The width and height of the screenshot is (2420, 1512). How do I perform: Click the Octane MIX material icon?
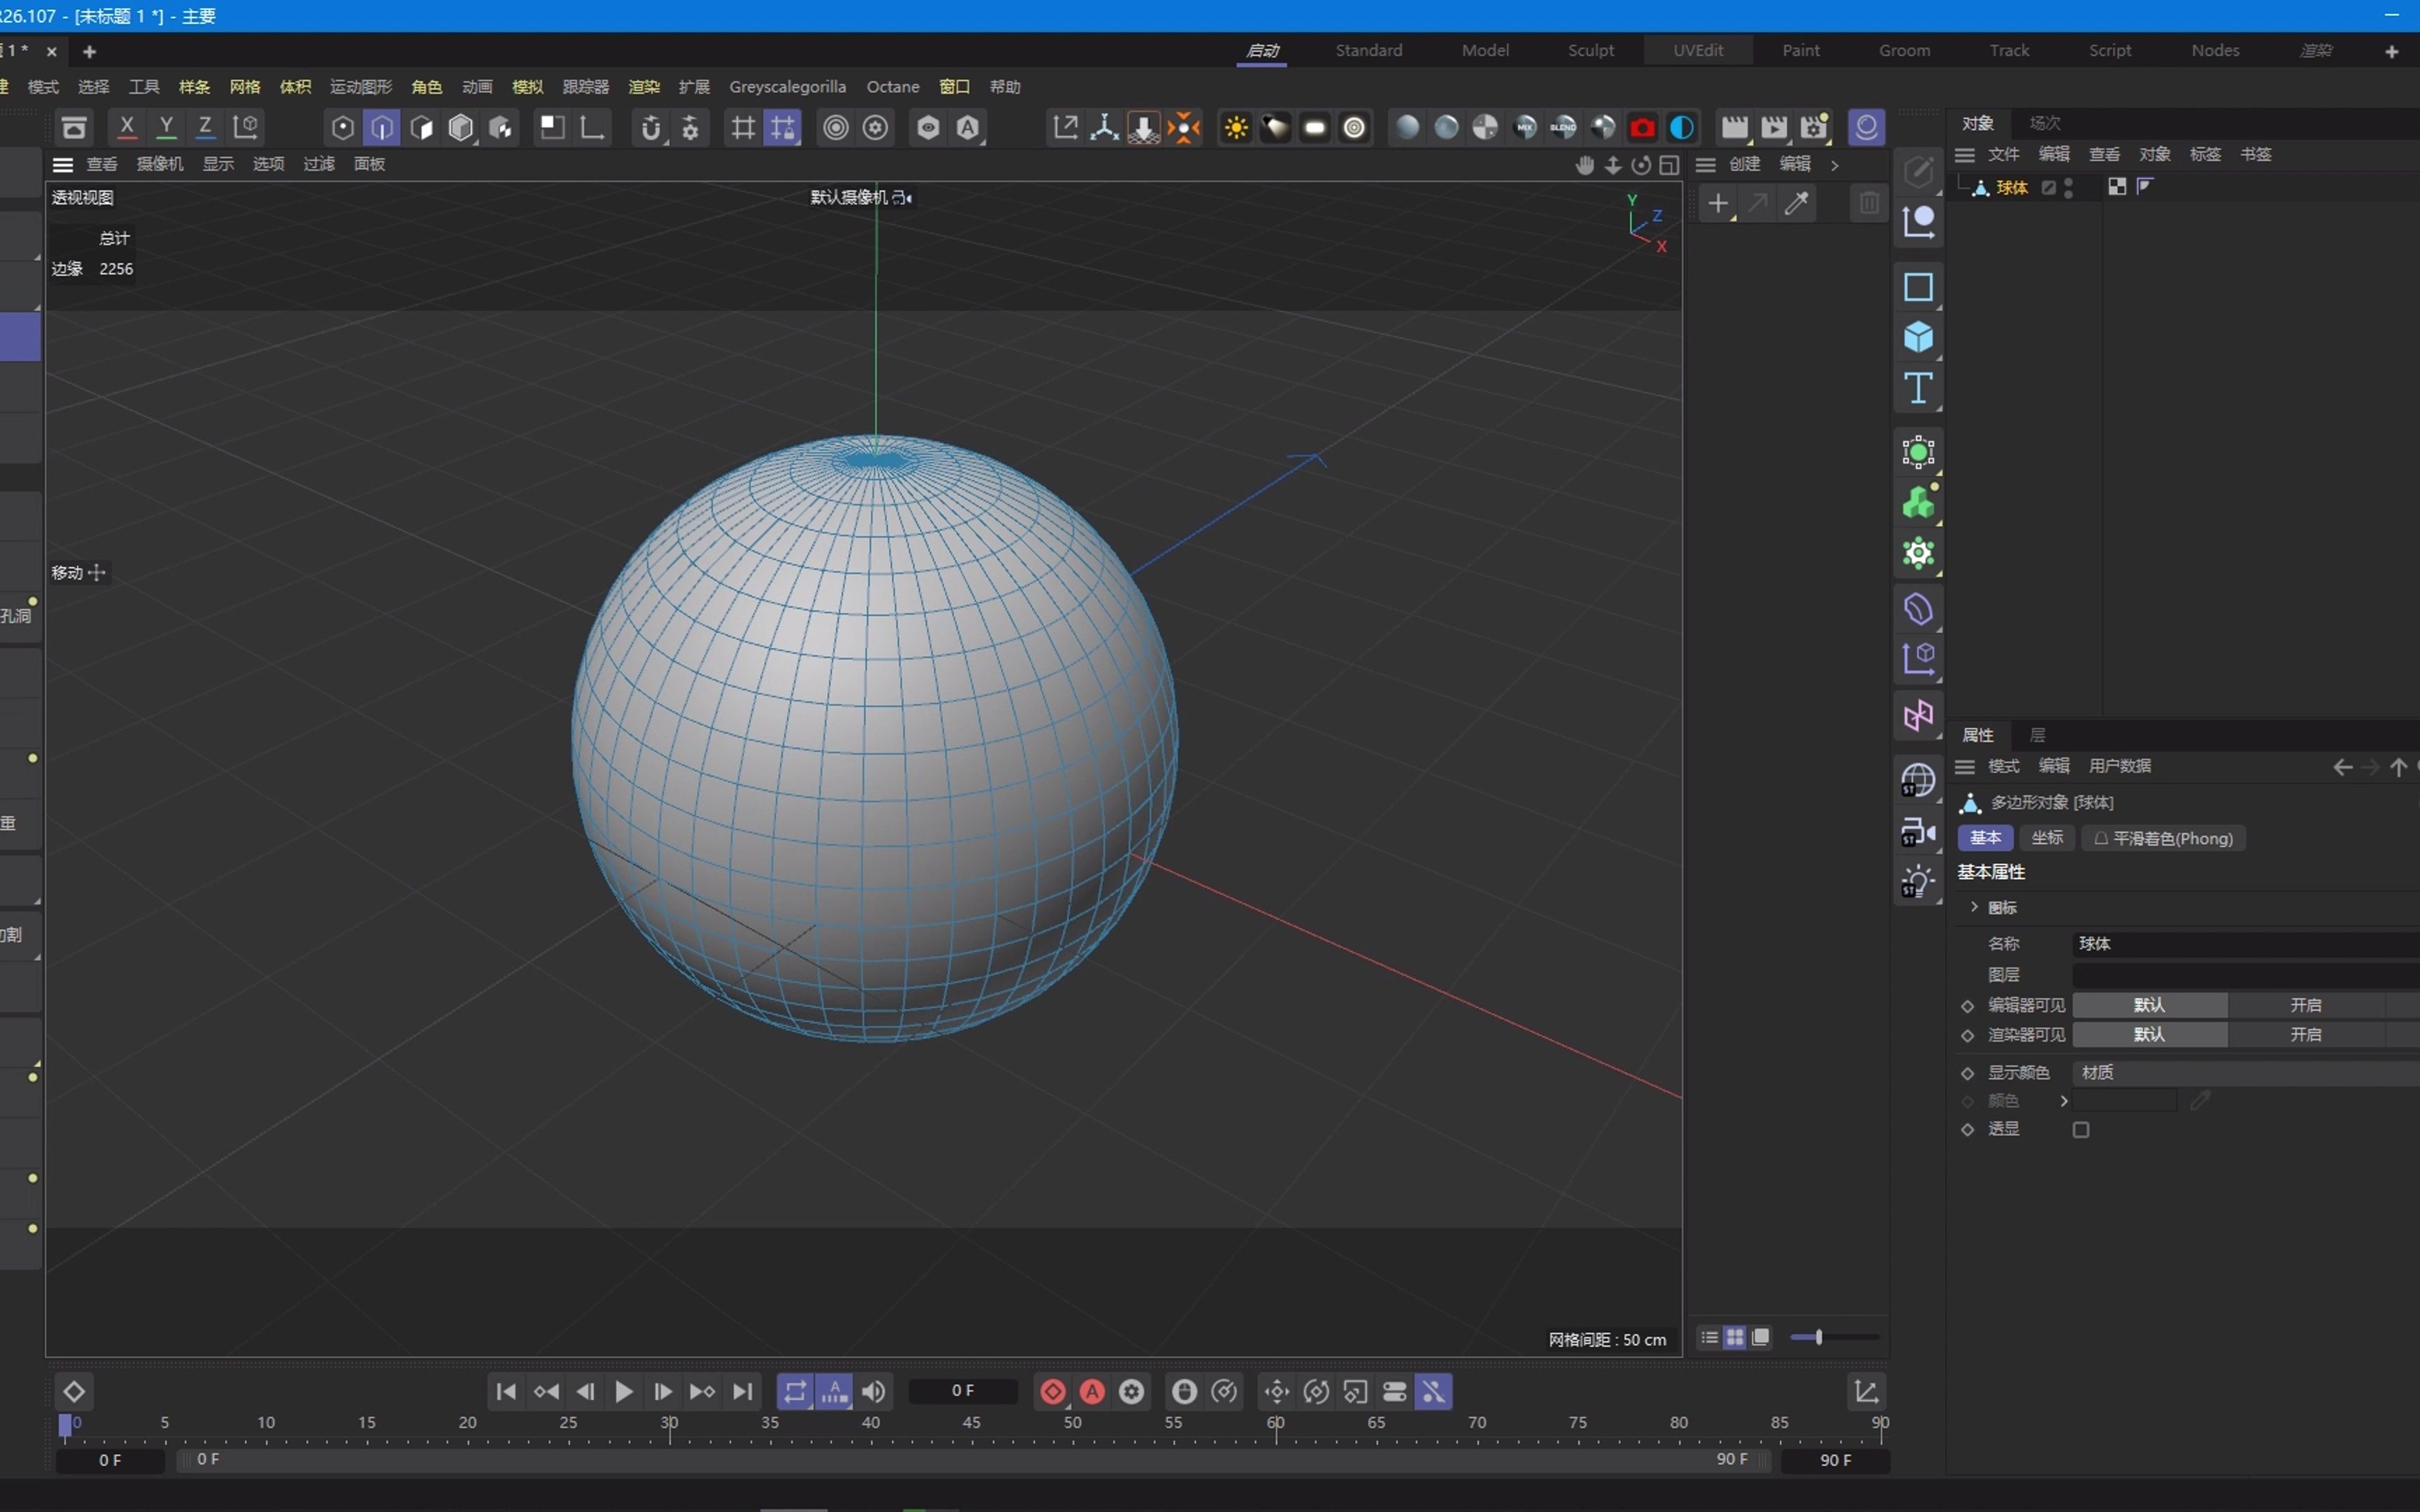click(1524, 127)
